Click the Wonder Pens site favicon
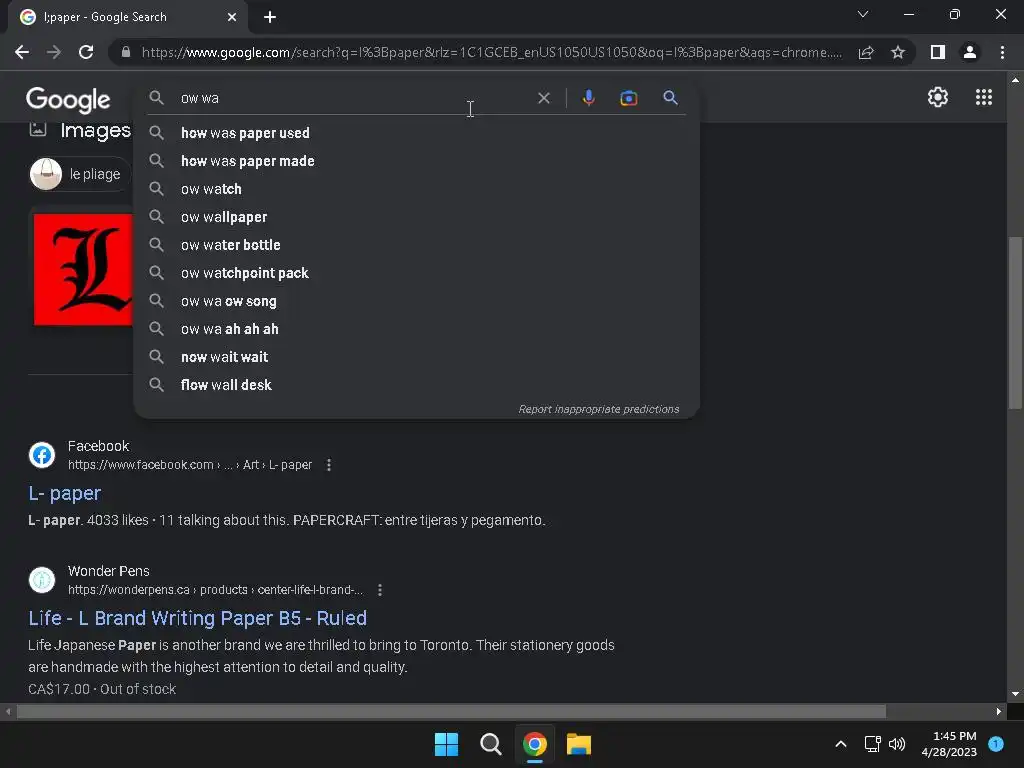 coord(42,580)
